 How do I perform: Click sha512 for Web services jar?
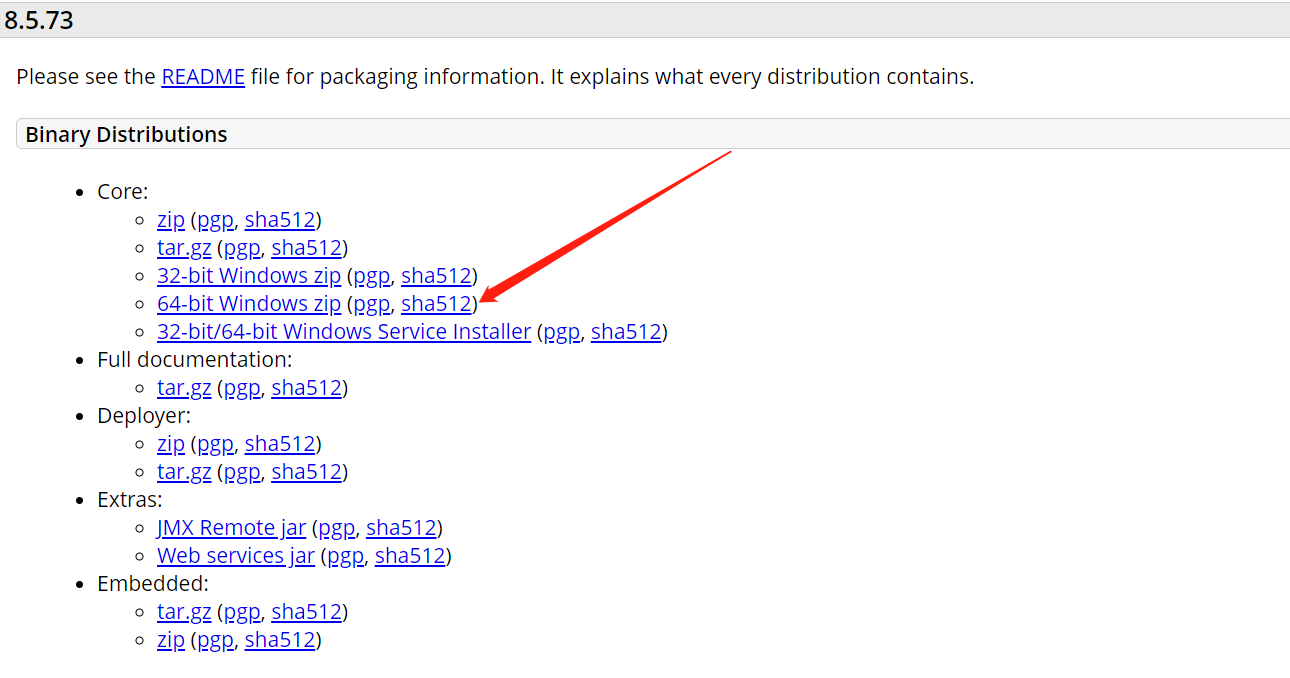pos(410,556)
